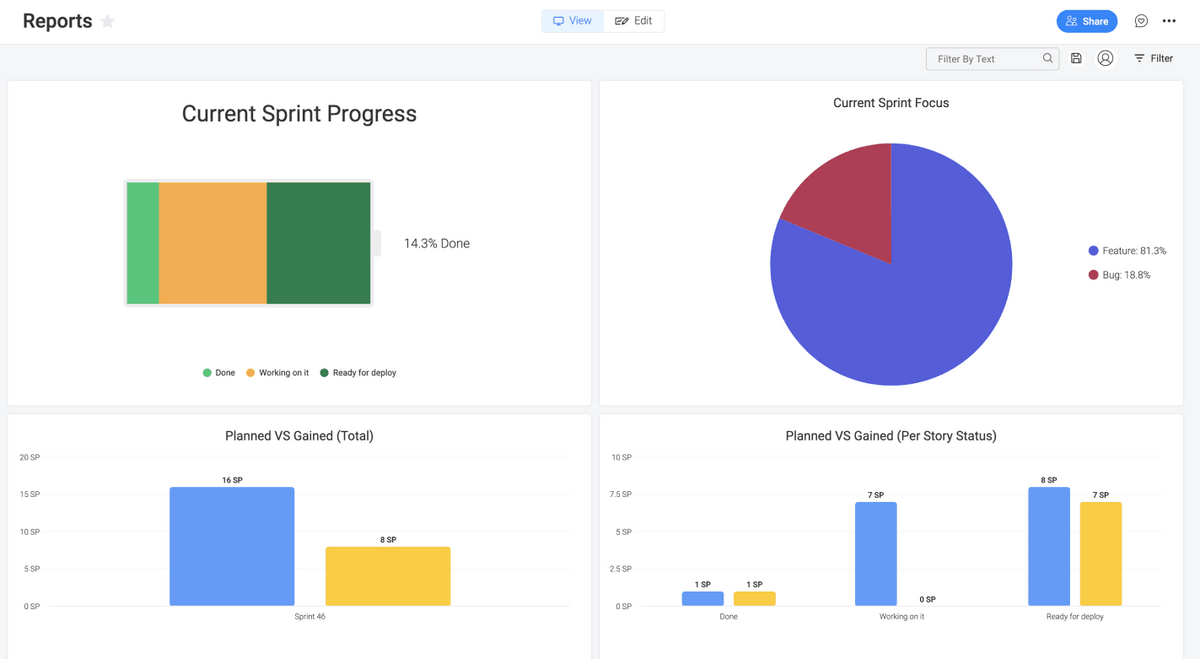Click the blue 16 SP bar
Viewport: 1200px width, 659px height.
coord(232,546)
